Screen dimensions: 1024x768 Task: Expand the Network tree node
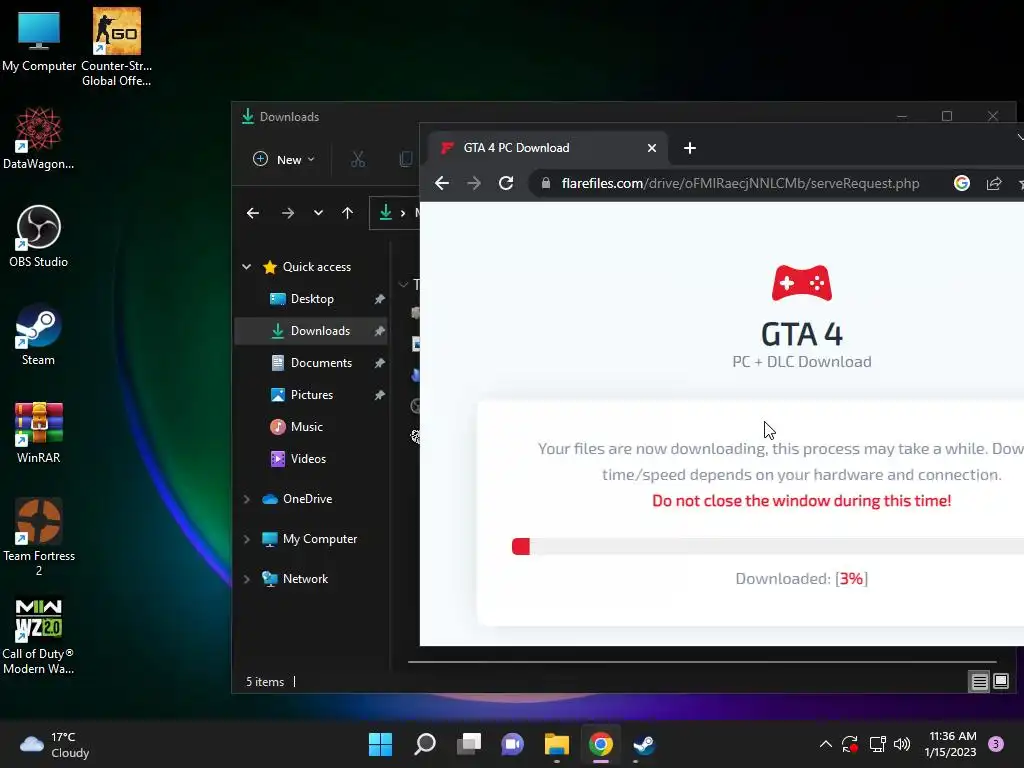pyautogui.click(x=247, y=579)
